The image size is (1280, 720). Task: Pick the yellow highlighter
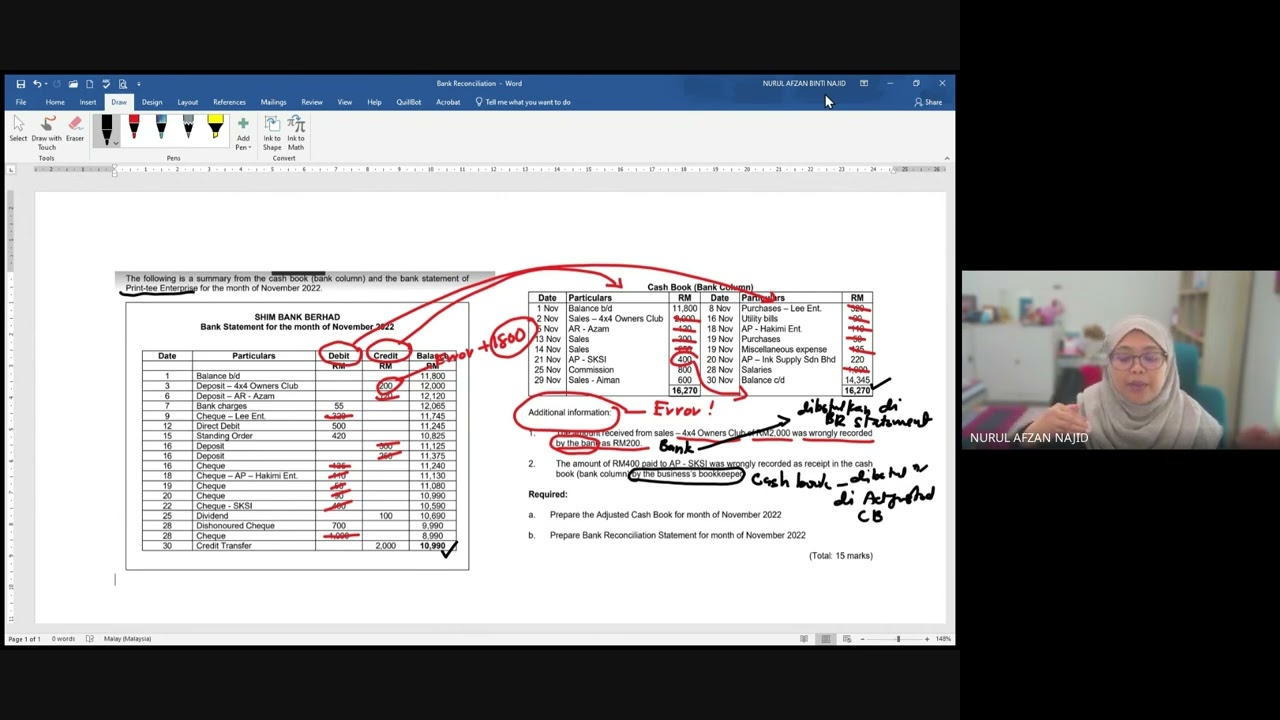215,127
